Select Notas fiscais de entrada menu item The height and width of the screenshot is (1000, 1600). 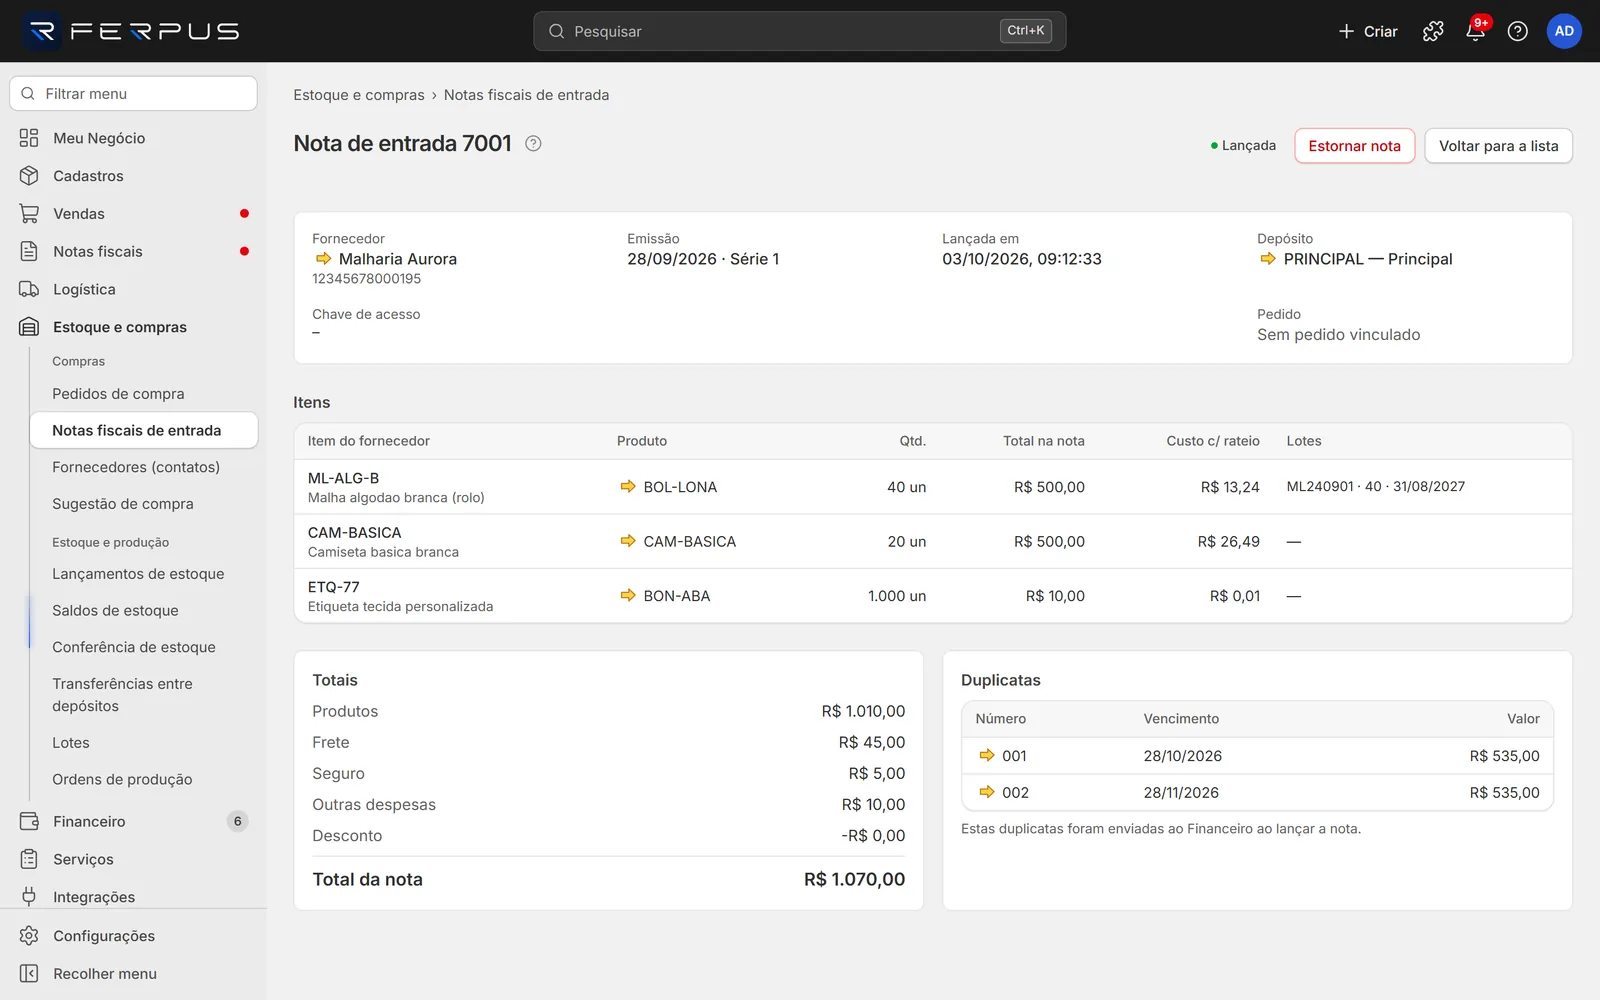(144, 430)
